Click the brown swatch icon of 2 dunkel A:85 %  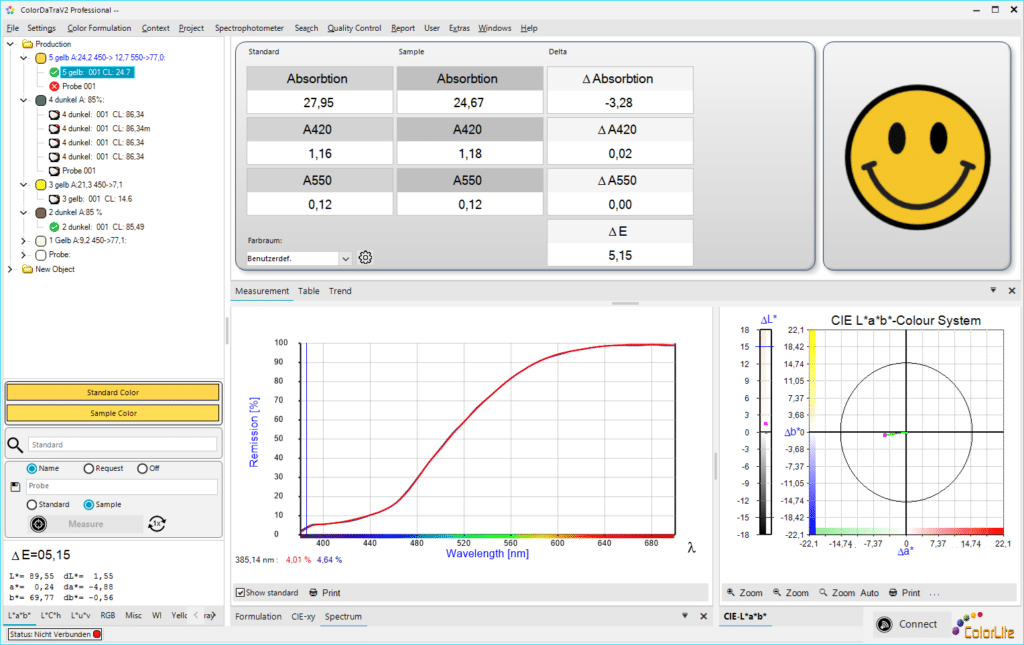[x=40, y=213]
